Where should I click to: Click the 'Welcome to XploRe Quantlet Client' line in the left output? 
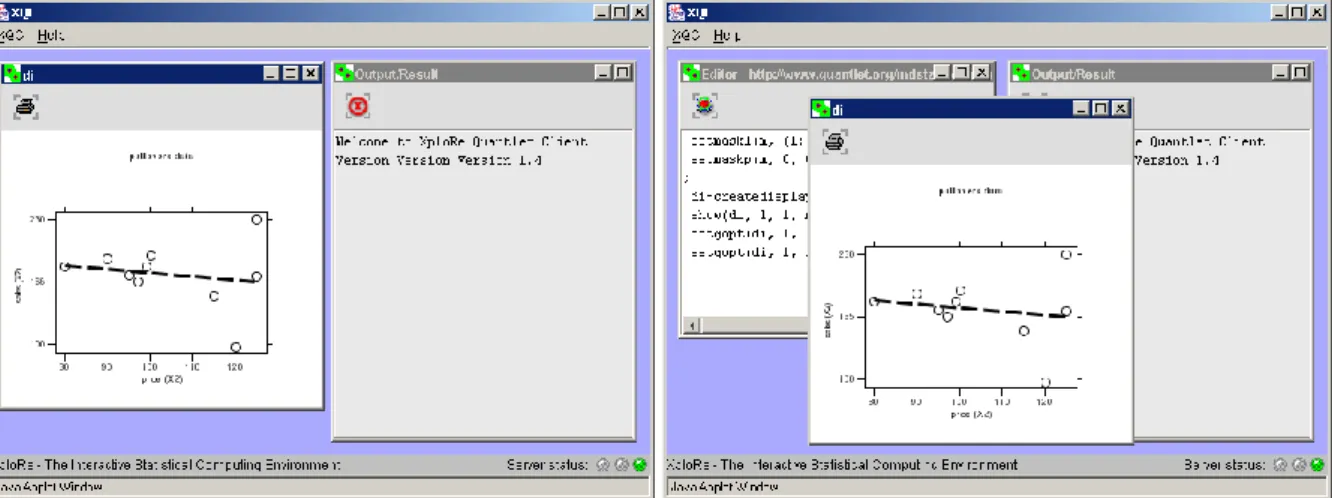461,142
